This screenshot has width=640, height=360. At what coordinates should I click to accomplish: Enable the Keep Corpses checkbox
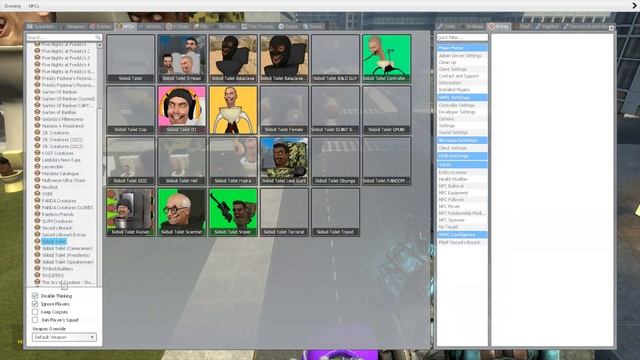click(35, 312)
